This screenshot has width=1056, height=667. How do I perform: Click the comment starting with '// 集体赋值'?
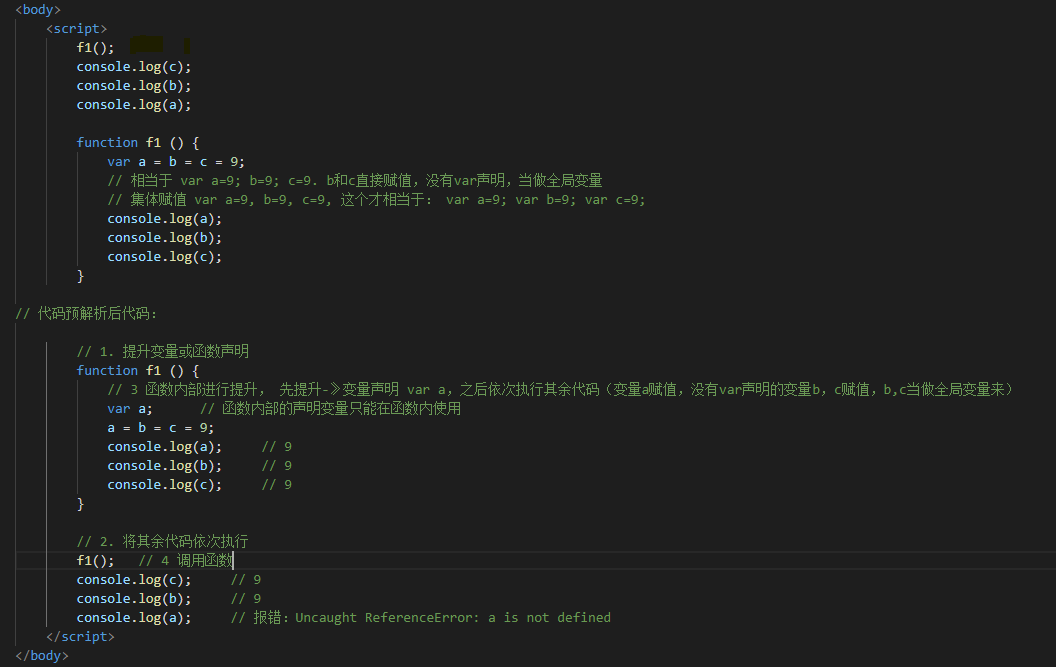(376, 199)
